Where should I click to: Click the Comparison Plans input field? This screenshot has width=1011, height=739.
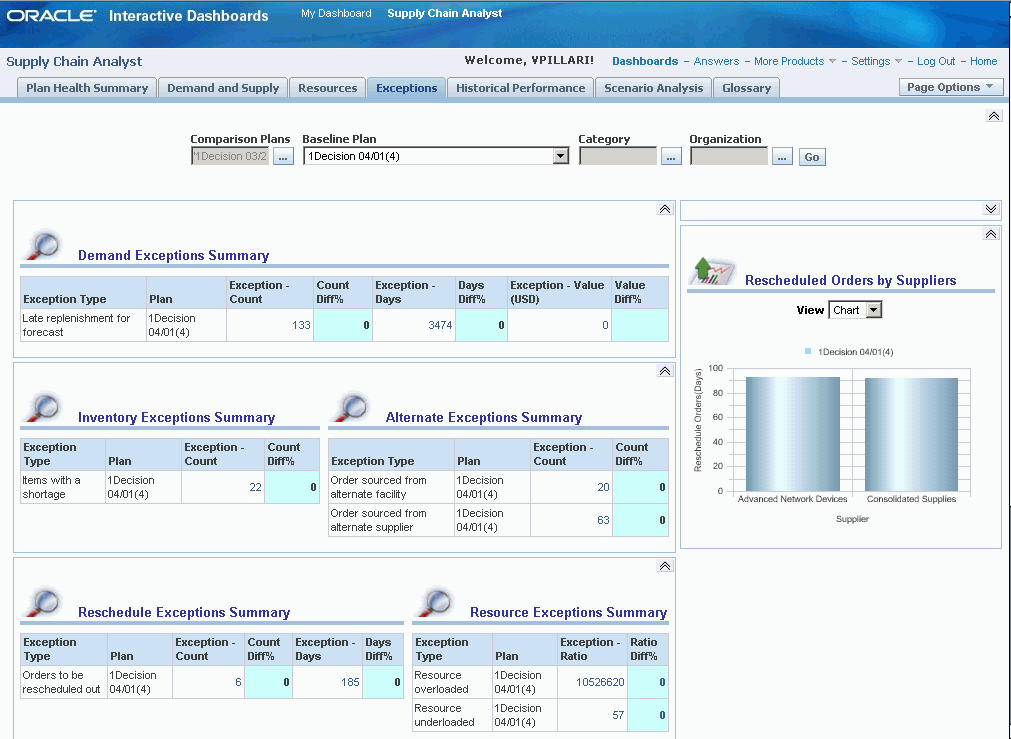pyautogui.click(x=230, y=156)
